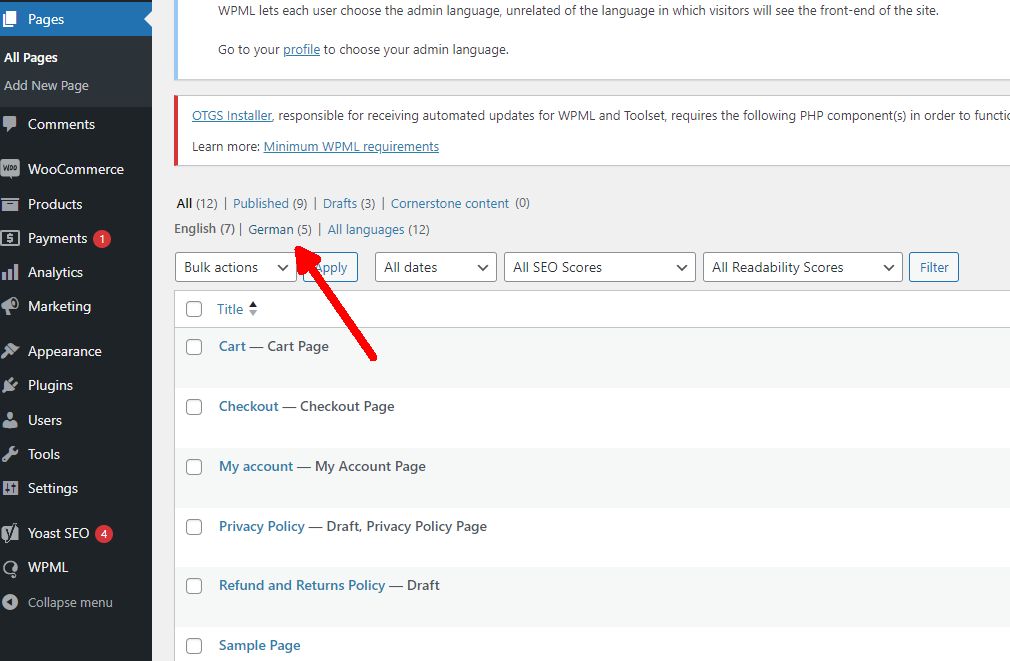The image size is (1010, 661).
Task: Click the Filter button
Action: 933,267
